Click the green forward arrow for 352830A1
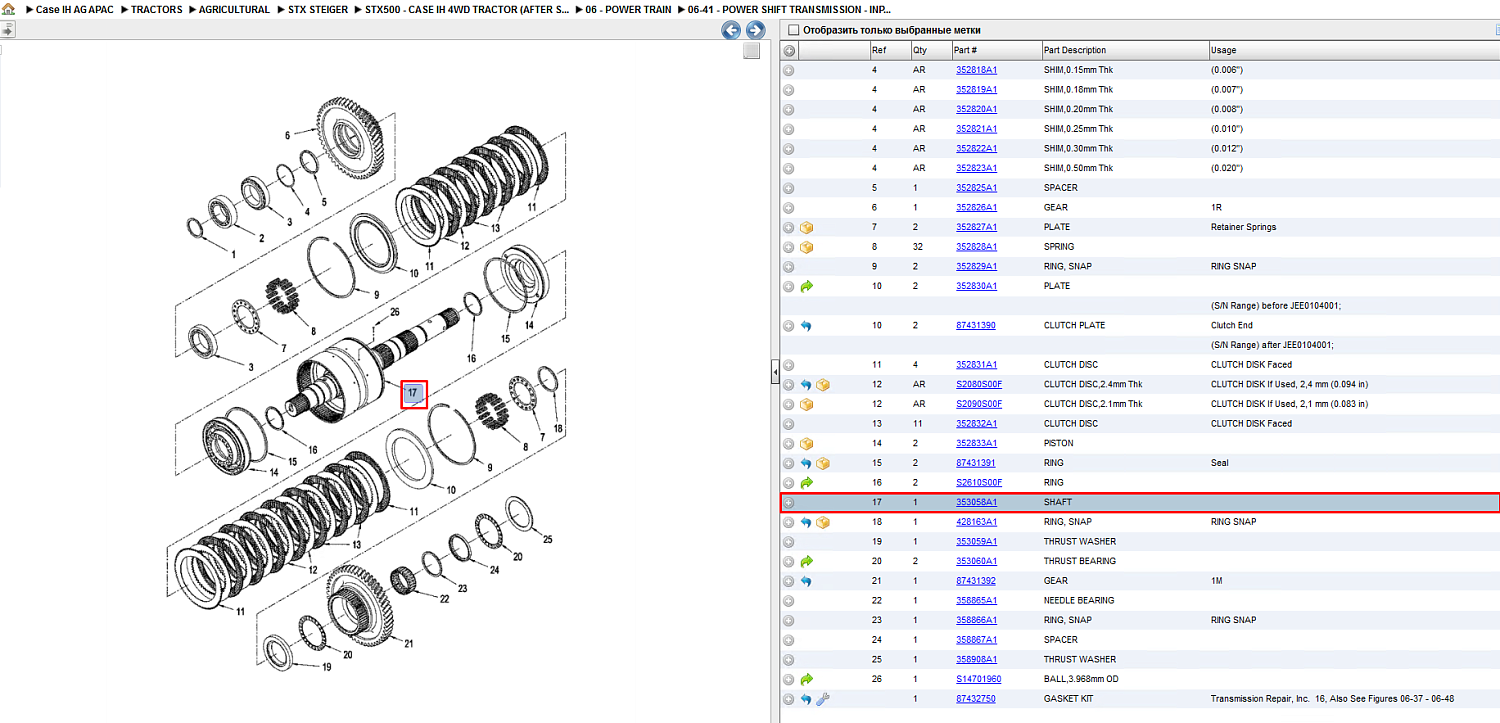 (x=807, y=286)
